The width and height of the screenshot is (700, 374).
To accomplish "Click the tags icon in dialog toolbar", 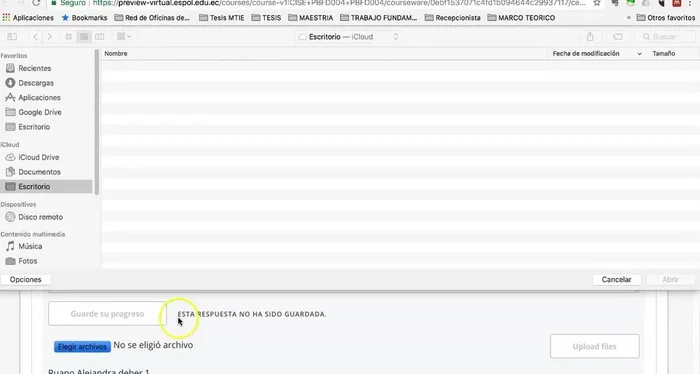I will point(618,37).
